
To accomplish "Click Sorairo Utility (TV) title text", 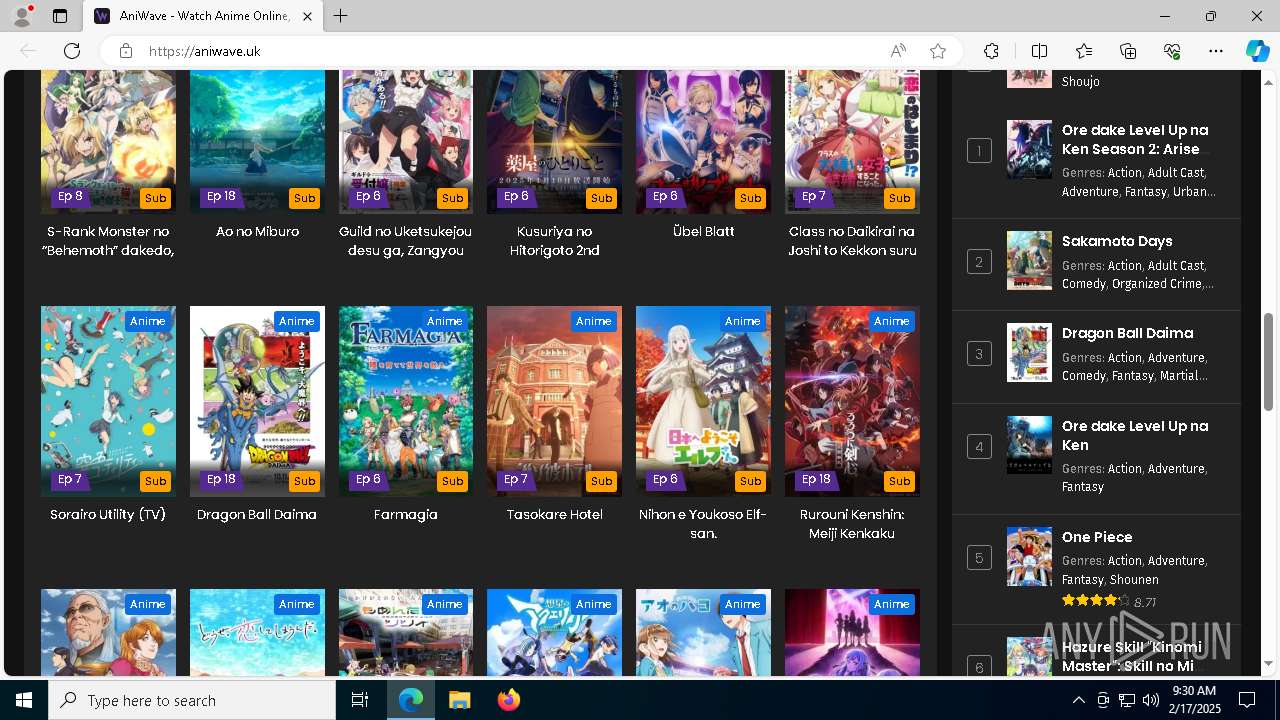I will tap(108, 515).
